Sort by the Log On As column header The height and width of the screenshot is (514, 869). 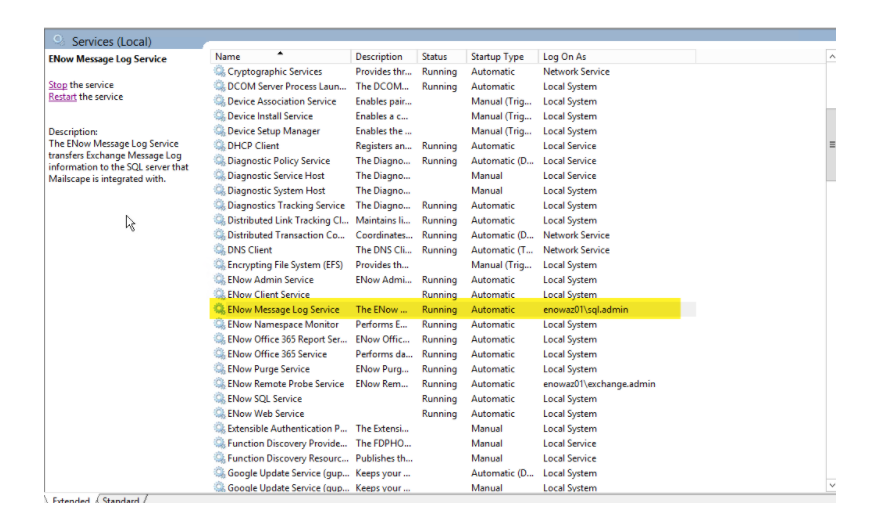tap(617, 57)
